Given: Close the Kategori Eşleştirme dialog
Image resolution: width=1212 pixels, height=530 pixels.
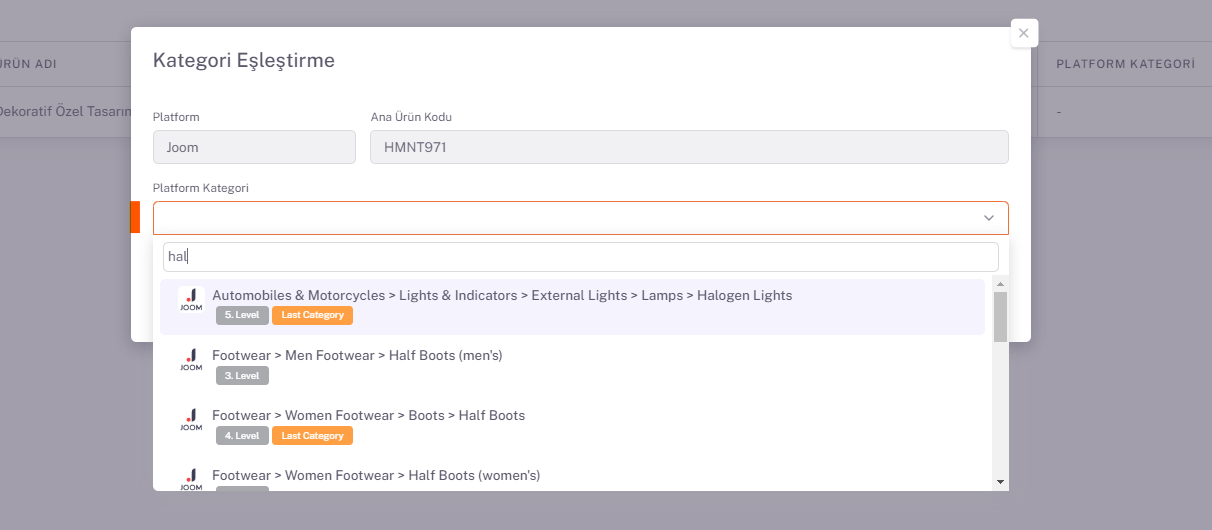Looking at the screenshot, I should [1023, 33].
